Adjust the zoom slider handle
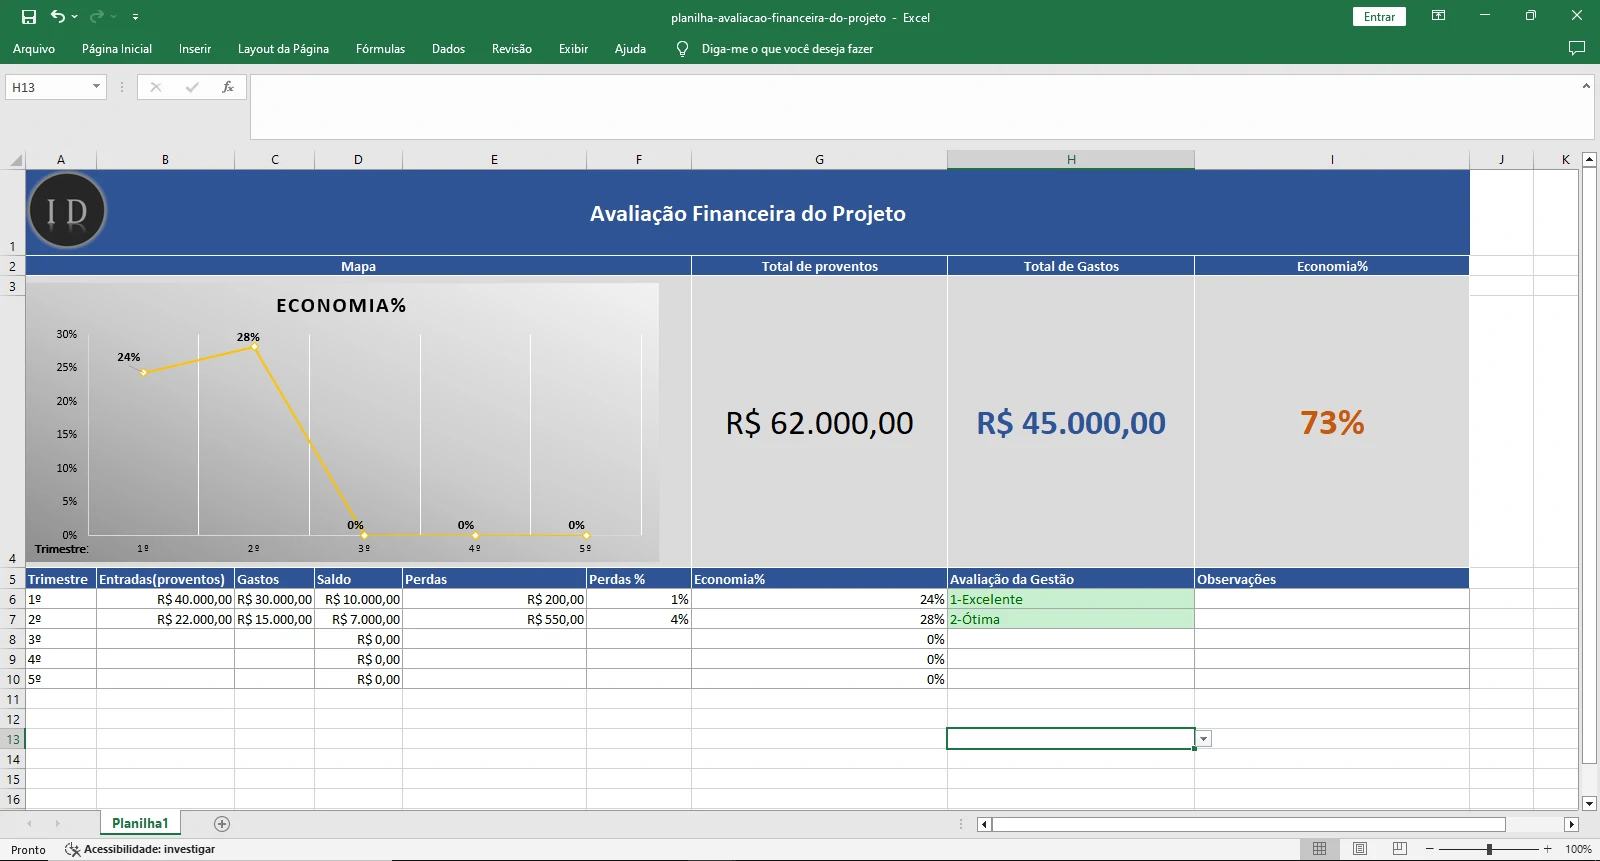This screenshot has height=861, width=1600. coord(1489,849)
